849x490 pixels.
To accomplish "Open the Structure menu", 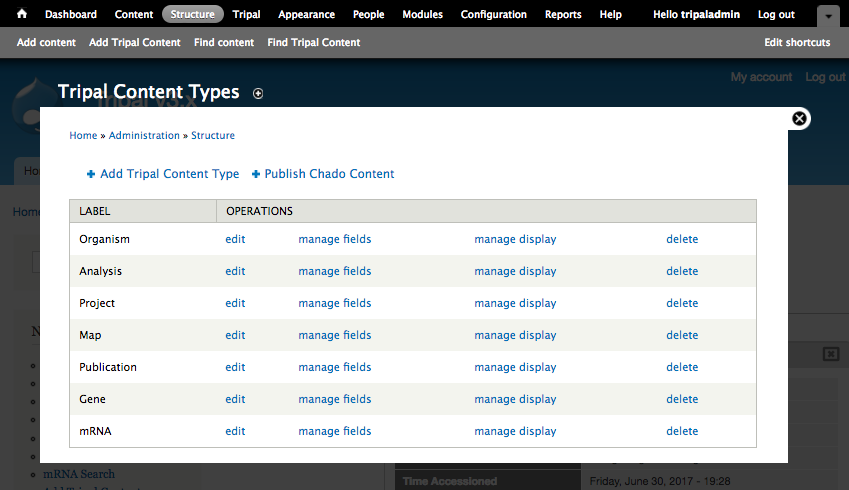I will point(192,15).
